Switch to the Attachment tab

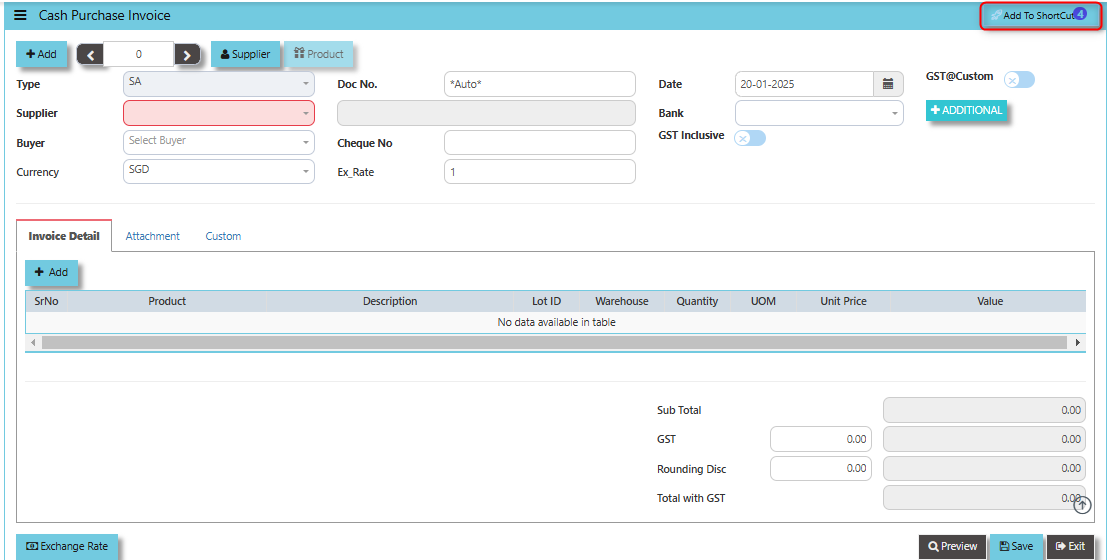click(152, 236)
